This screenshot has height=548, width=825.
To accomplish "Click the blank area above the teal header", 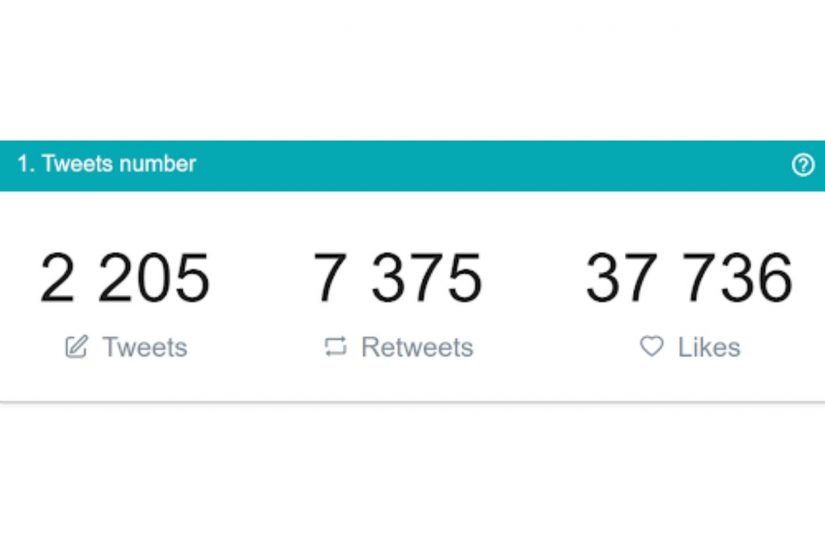I will [x=412, y=70].
